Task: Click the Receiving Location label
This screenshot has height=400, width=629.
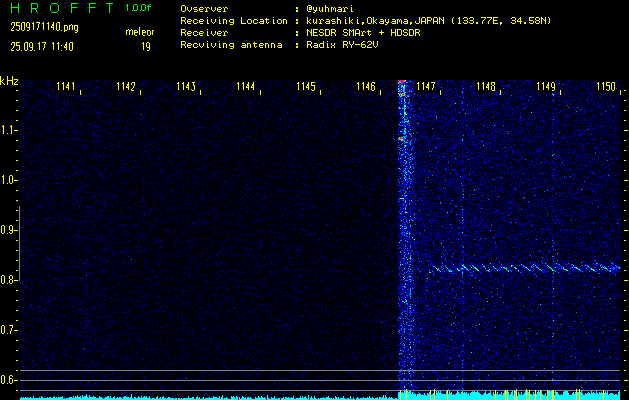Action: [234, 21]
